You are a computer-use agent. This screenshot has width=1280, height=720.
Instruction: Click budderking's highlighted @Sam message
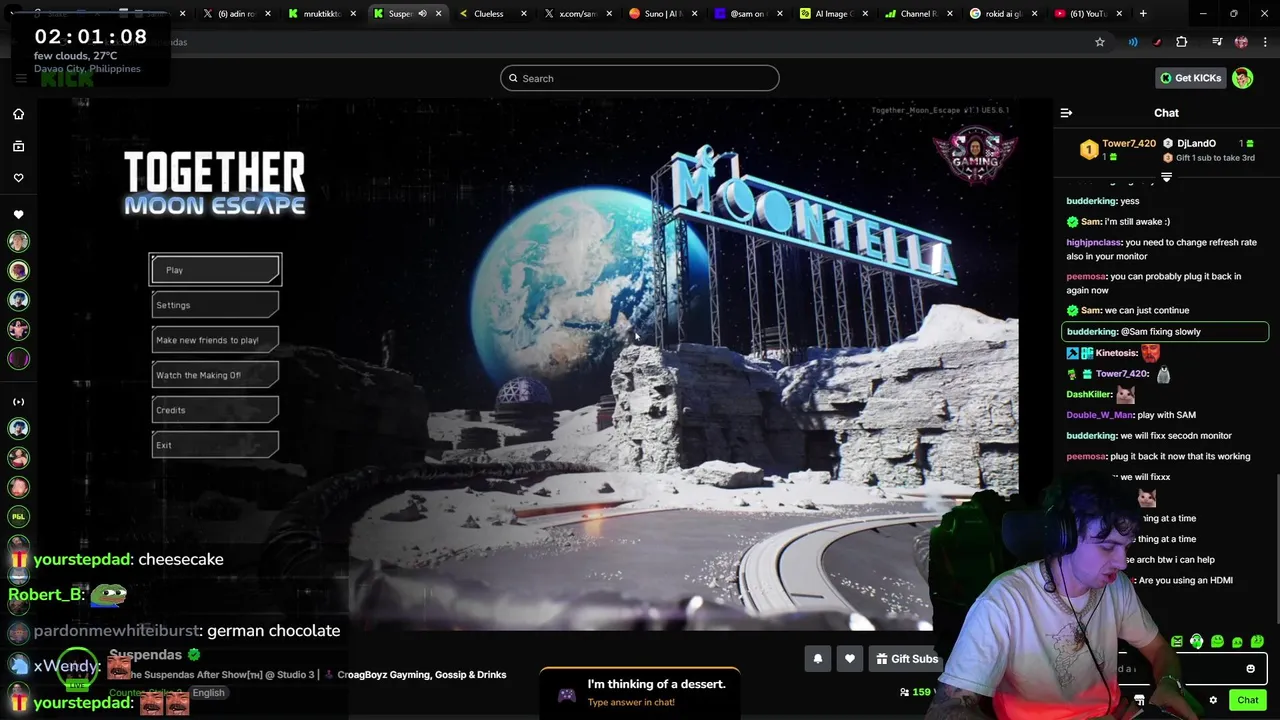1165,332
